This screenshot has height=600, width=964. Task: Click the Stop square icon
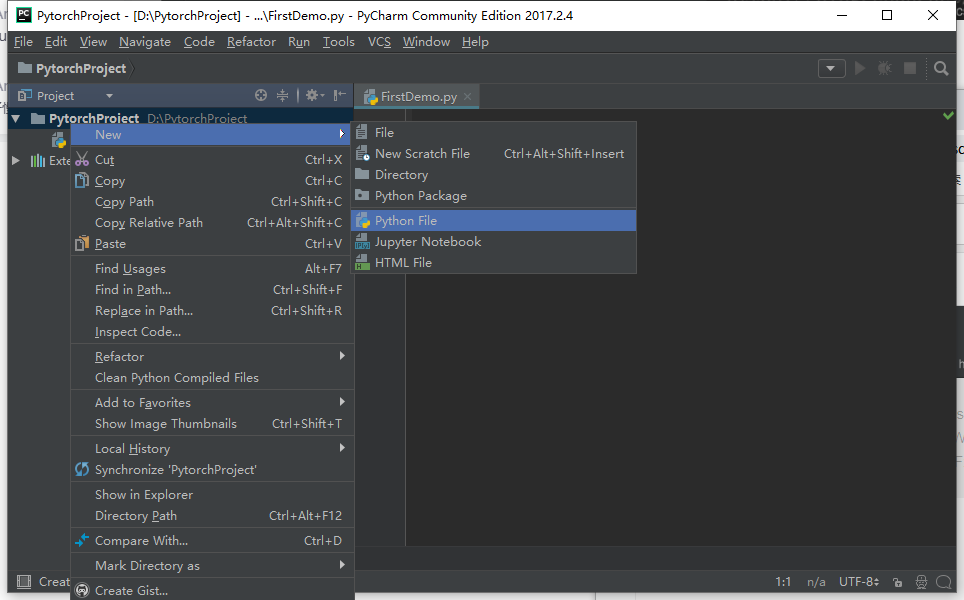(x=910, y=68)
